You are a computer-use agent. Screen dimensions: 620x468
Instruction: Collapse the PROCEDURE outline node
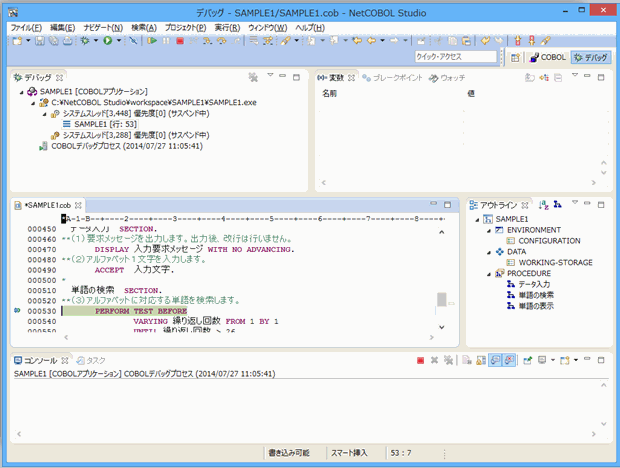[489, 274]
